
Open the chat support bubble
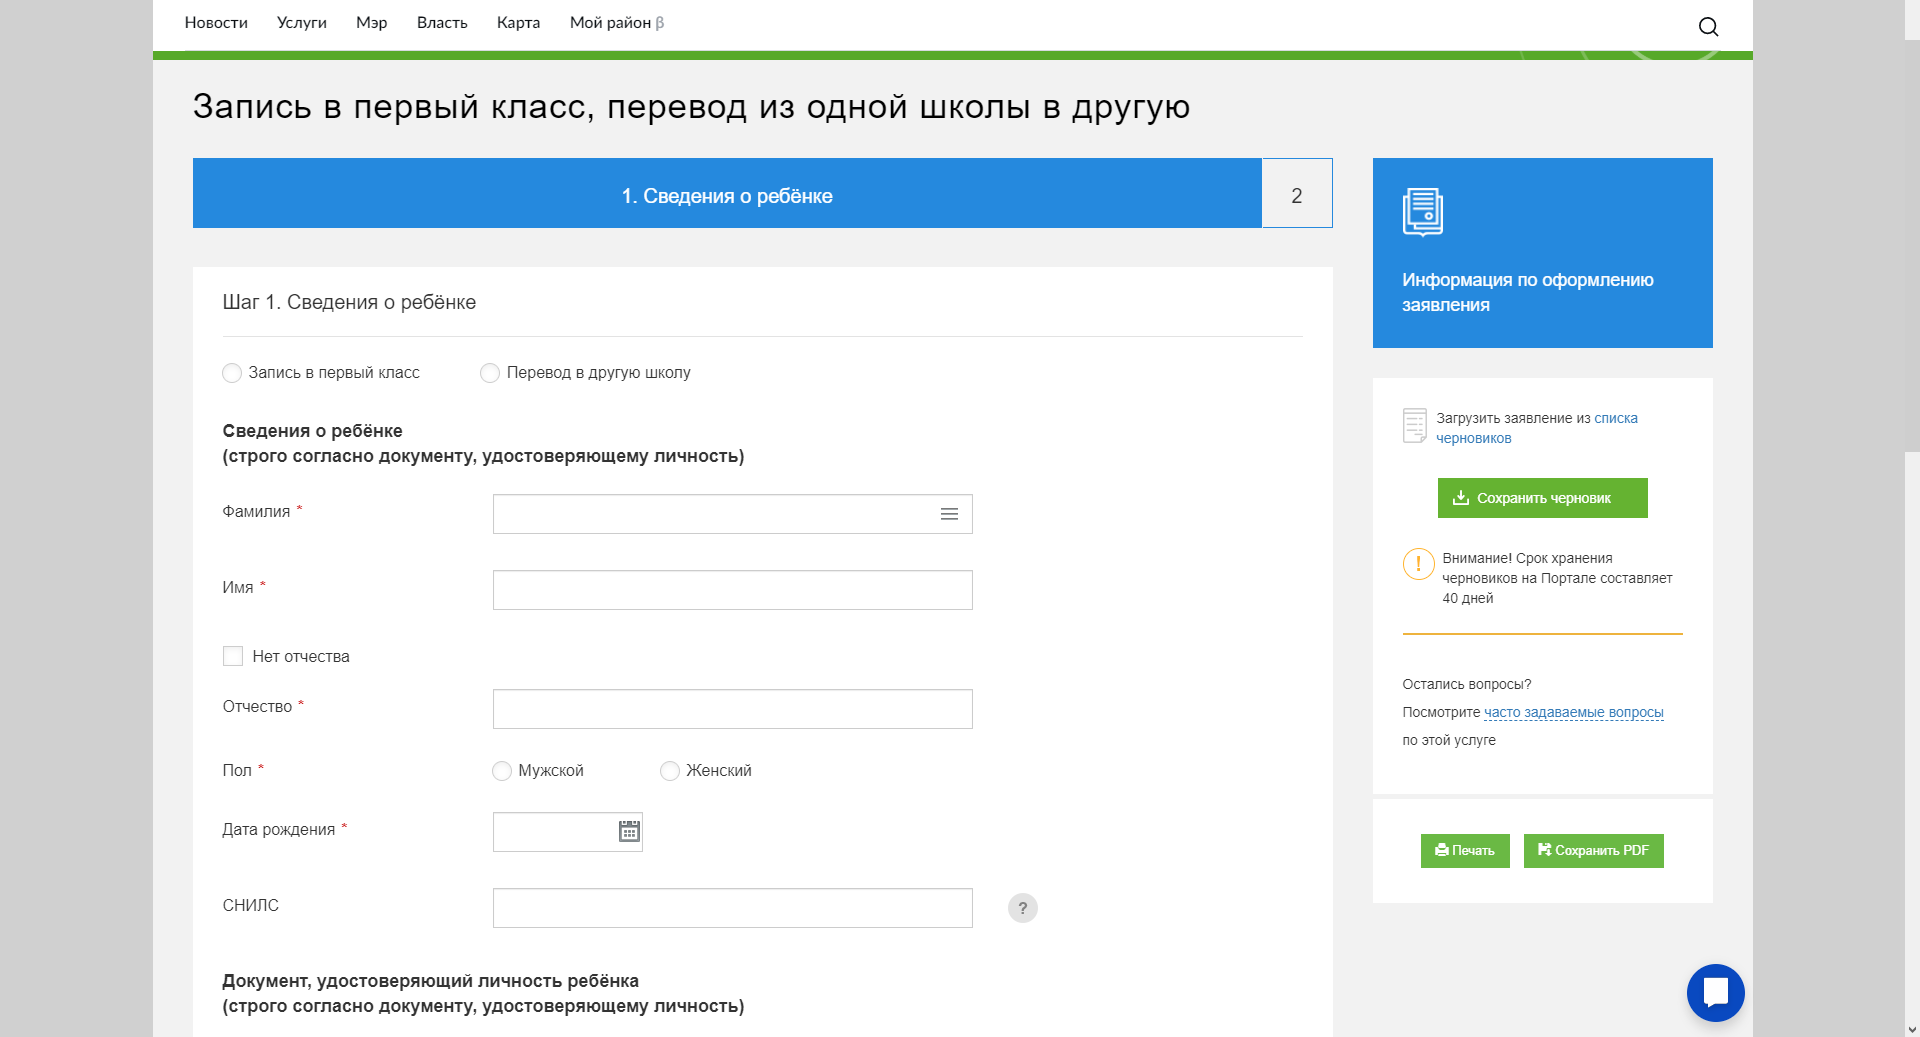coord(1715,992)
